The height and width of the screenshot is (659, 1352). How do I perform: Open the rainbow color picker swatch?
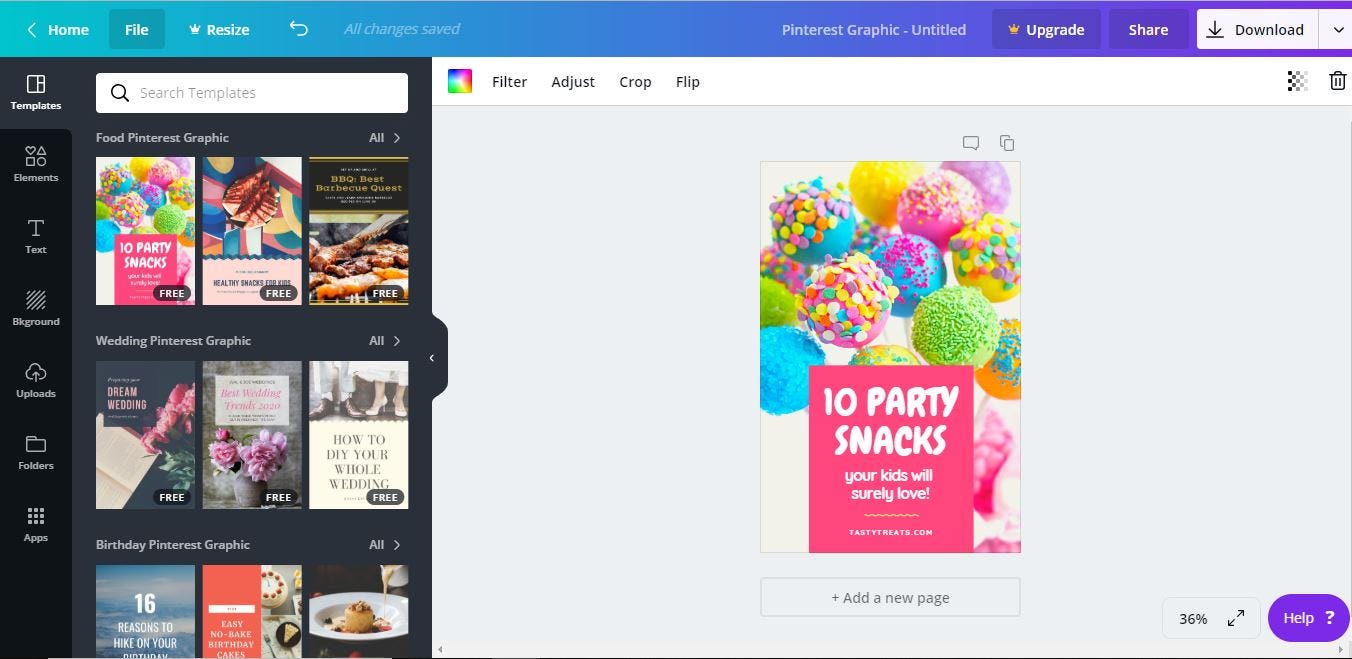(459, 82)
